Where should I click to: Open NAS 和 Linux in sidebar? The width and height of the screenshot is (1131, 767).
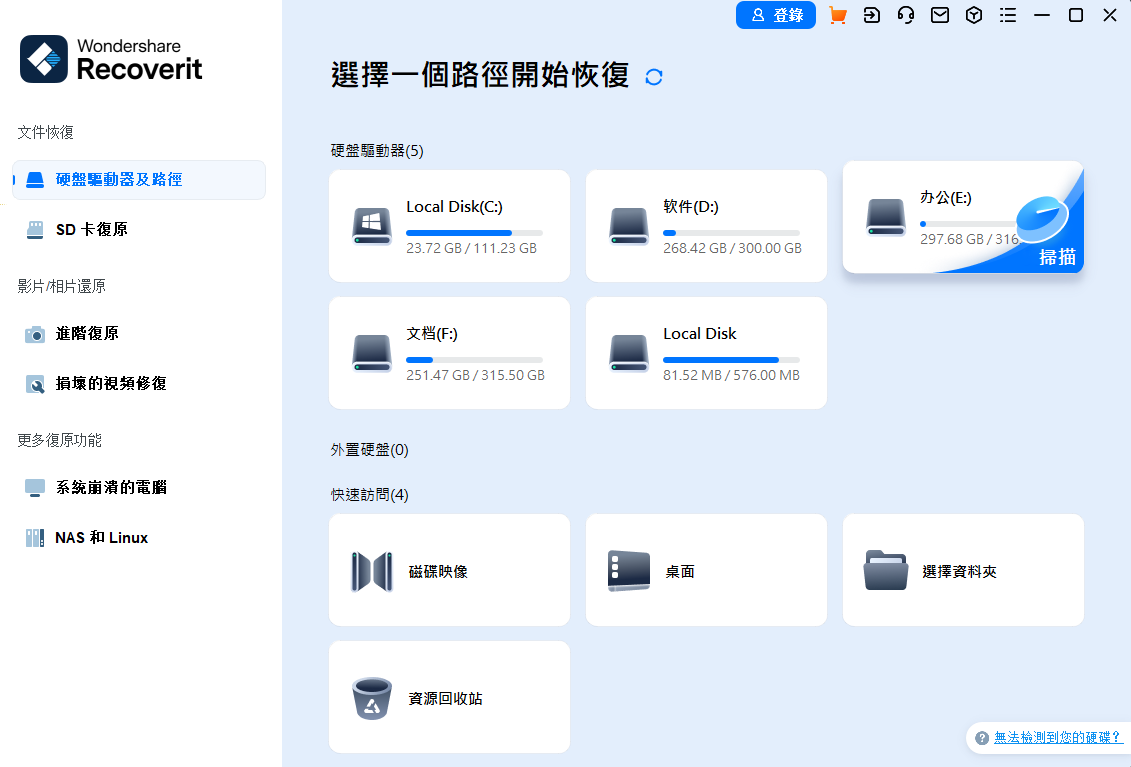point(139,538)
